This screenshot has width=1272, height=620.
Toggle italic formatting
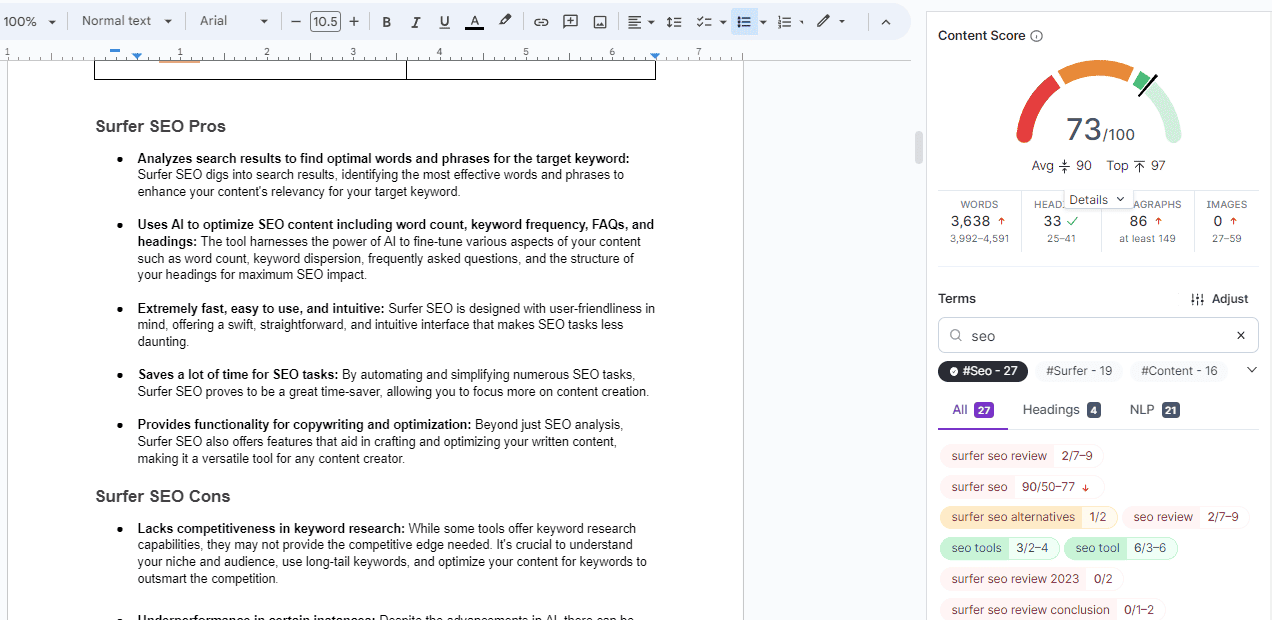pos(415,20)
